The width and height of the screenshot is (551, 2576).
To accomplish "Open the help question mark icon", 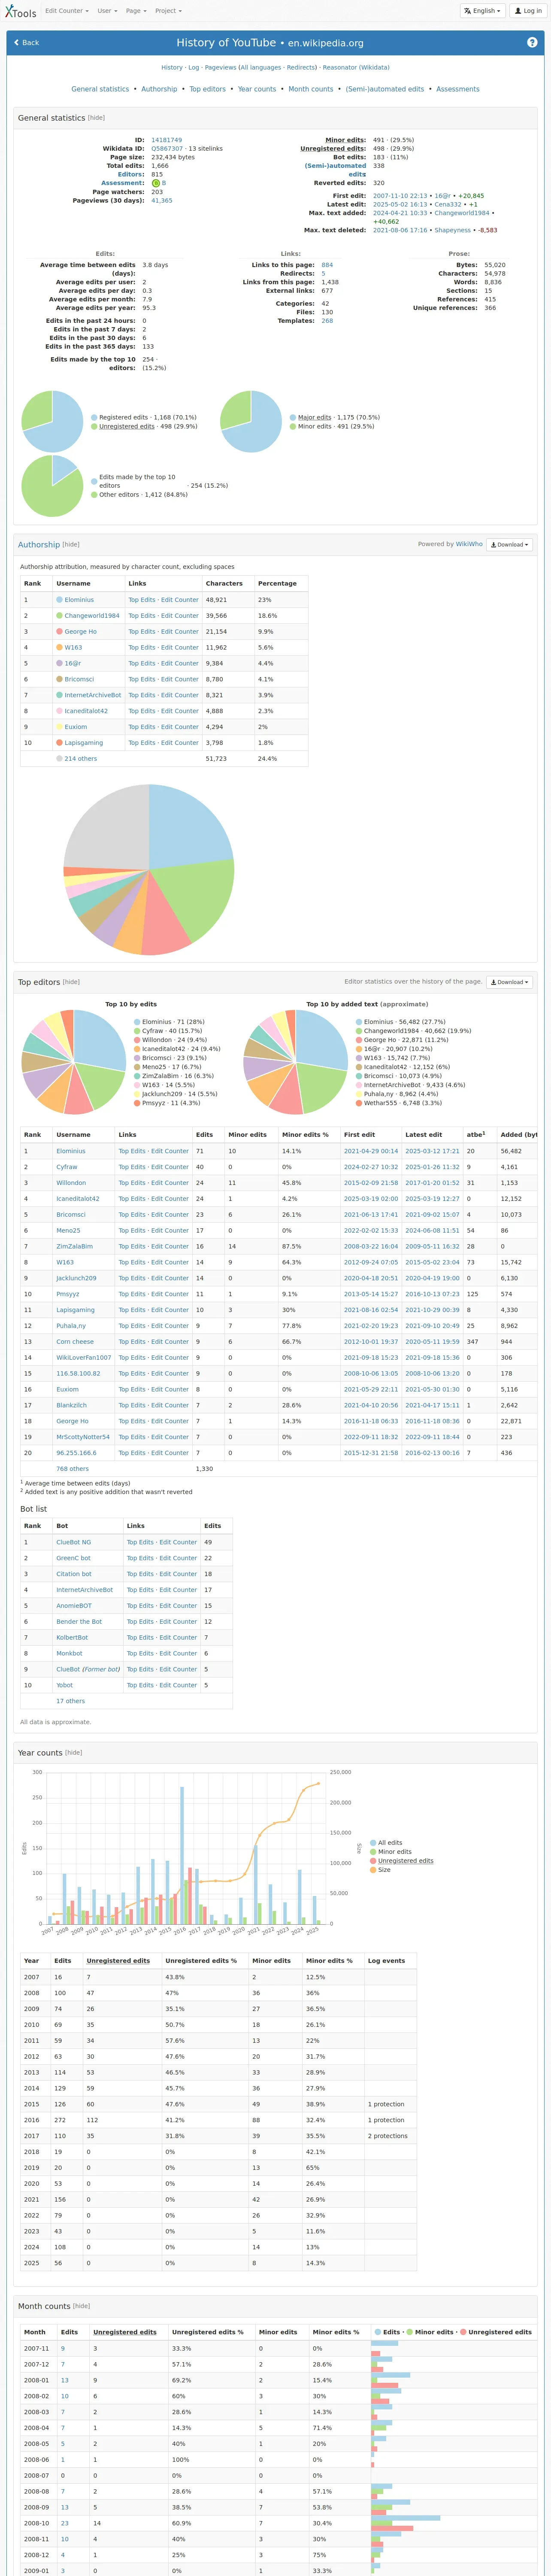I will [x=532, y=42].
